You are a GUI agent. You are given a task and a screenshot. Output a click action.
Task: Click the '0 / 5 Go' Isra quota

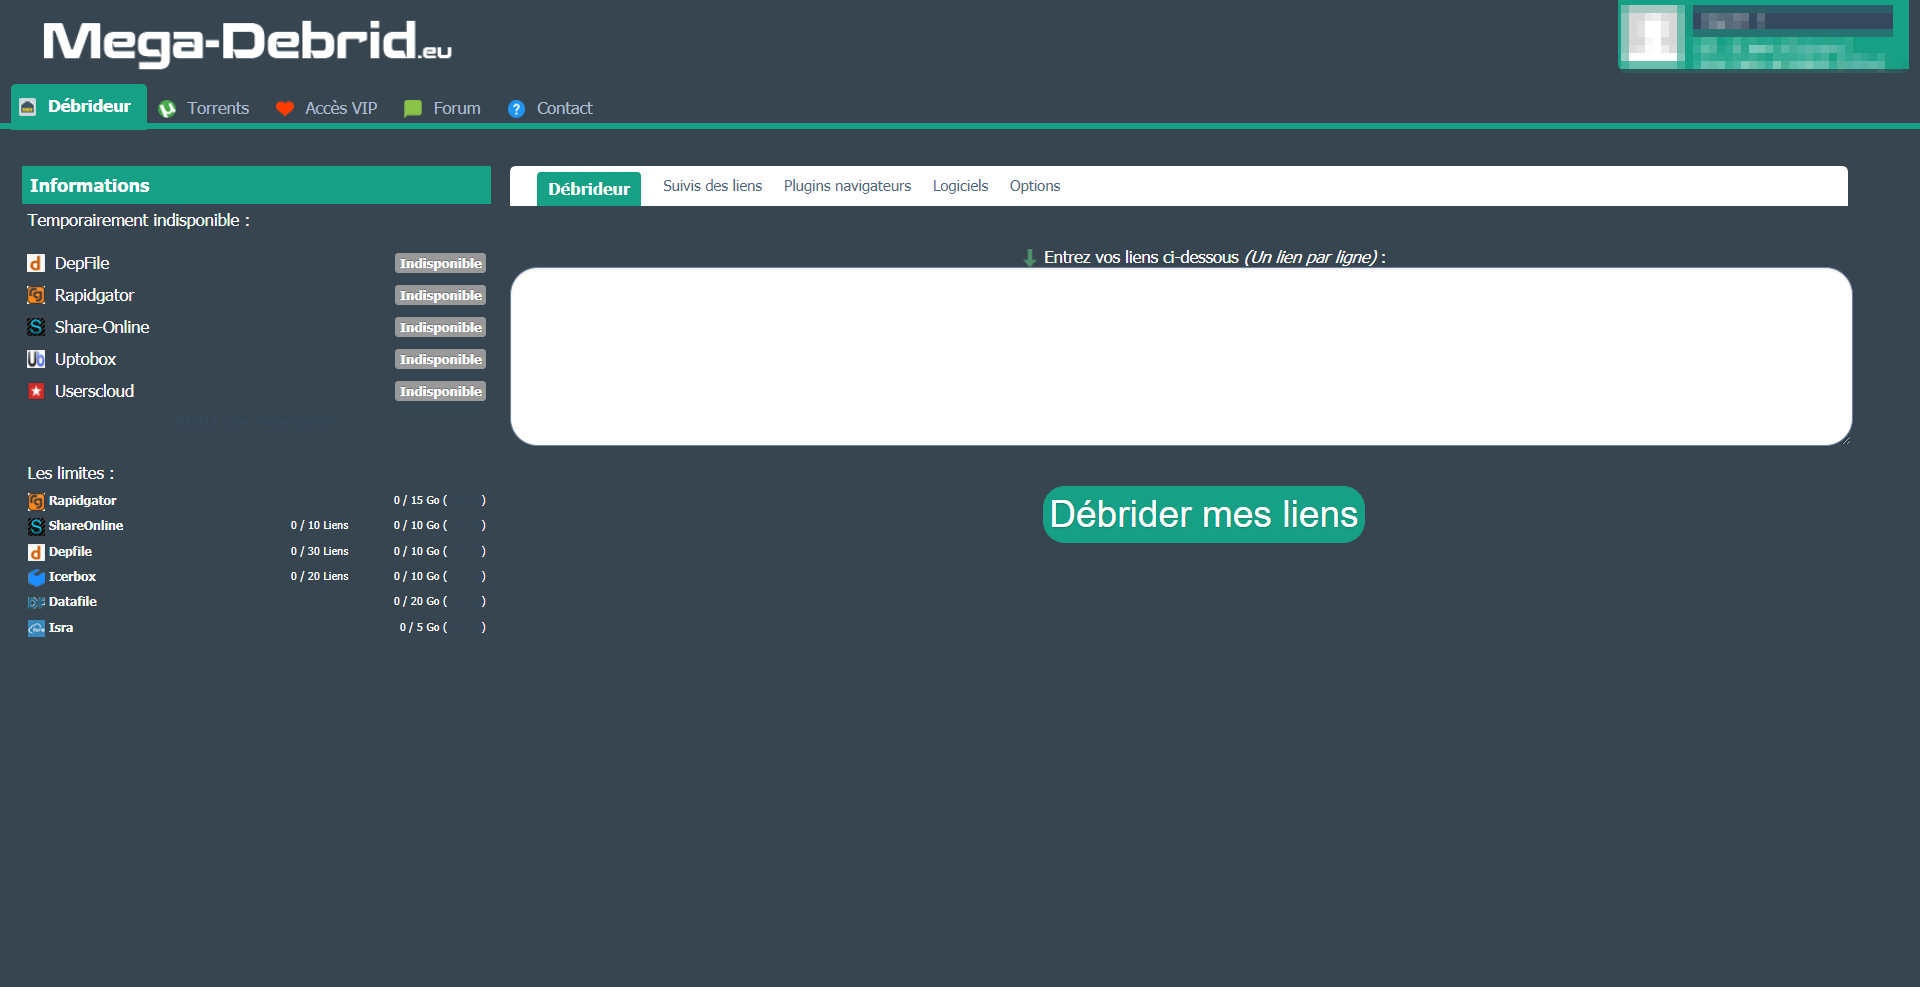tap(419, 627)
